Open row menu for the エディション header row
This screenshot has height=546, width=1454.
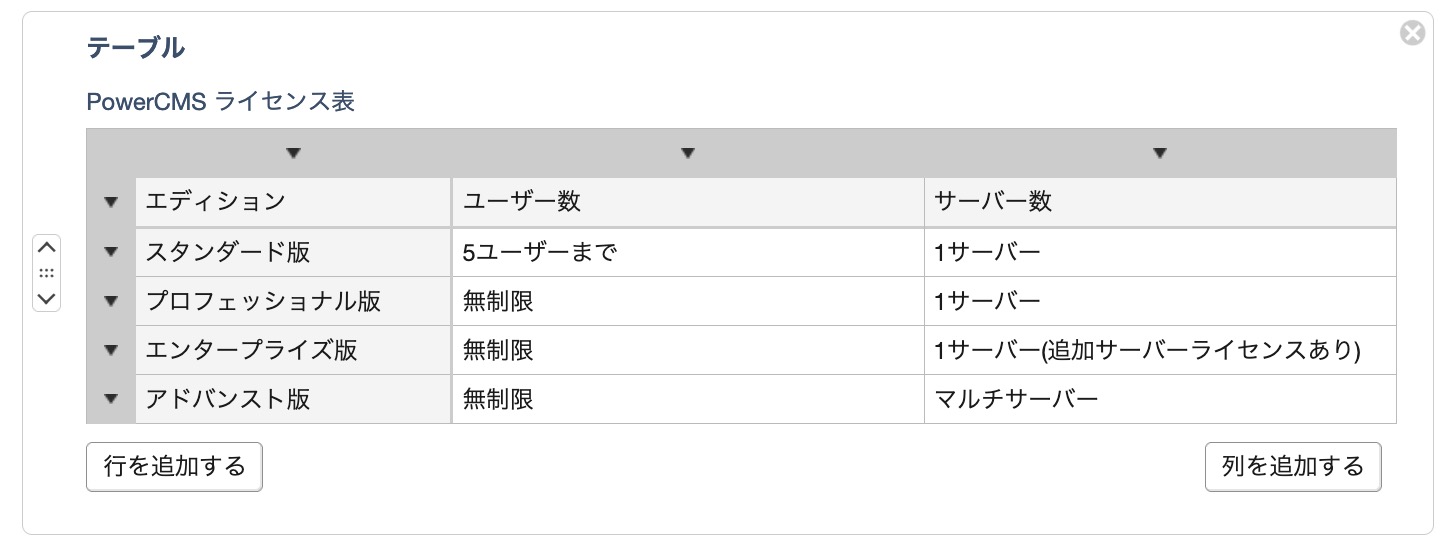click(111, 203)
